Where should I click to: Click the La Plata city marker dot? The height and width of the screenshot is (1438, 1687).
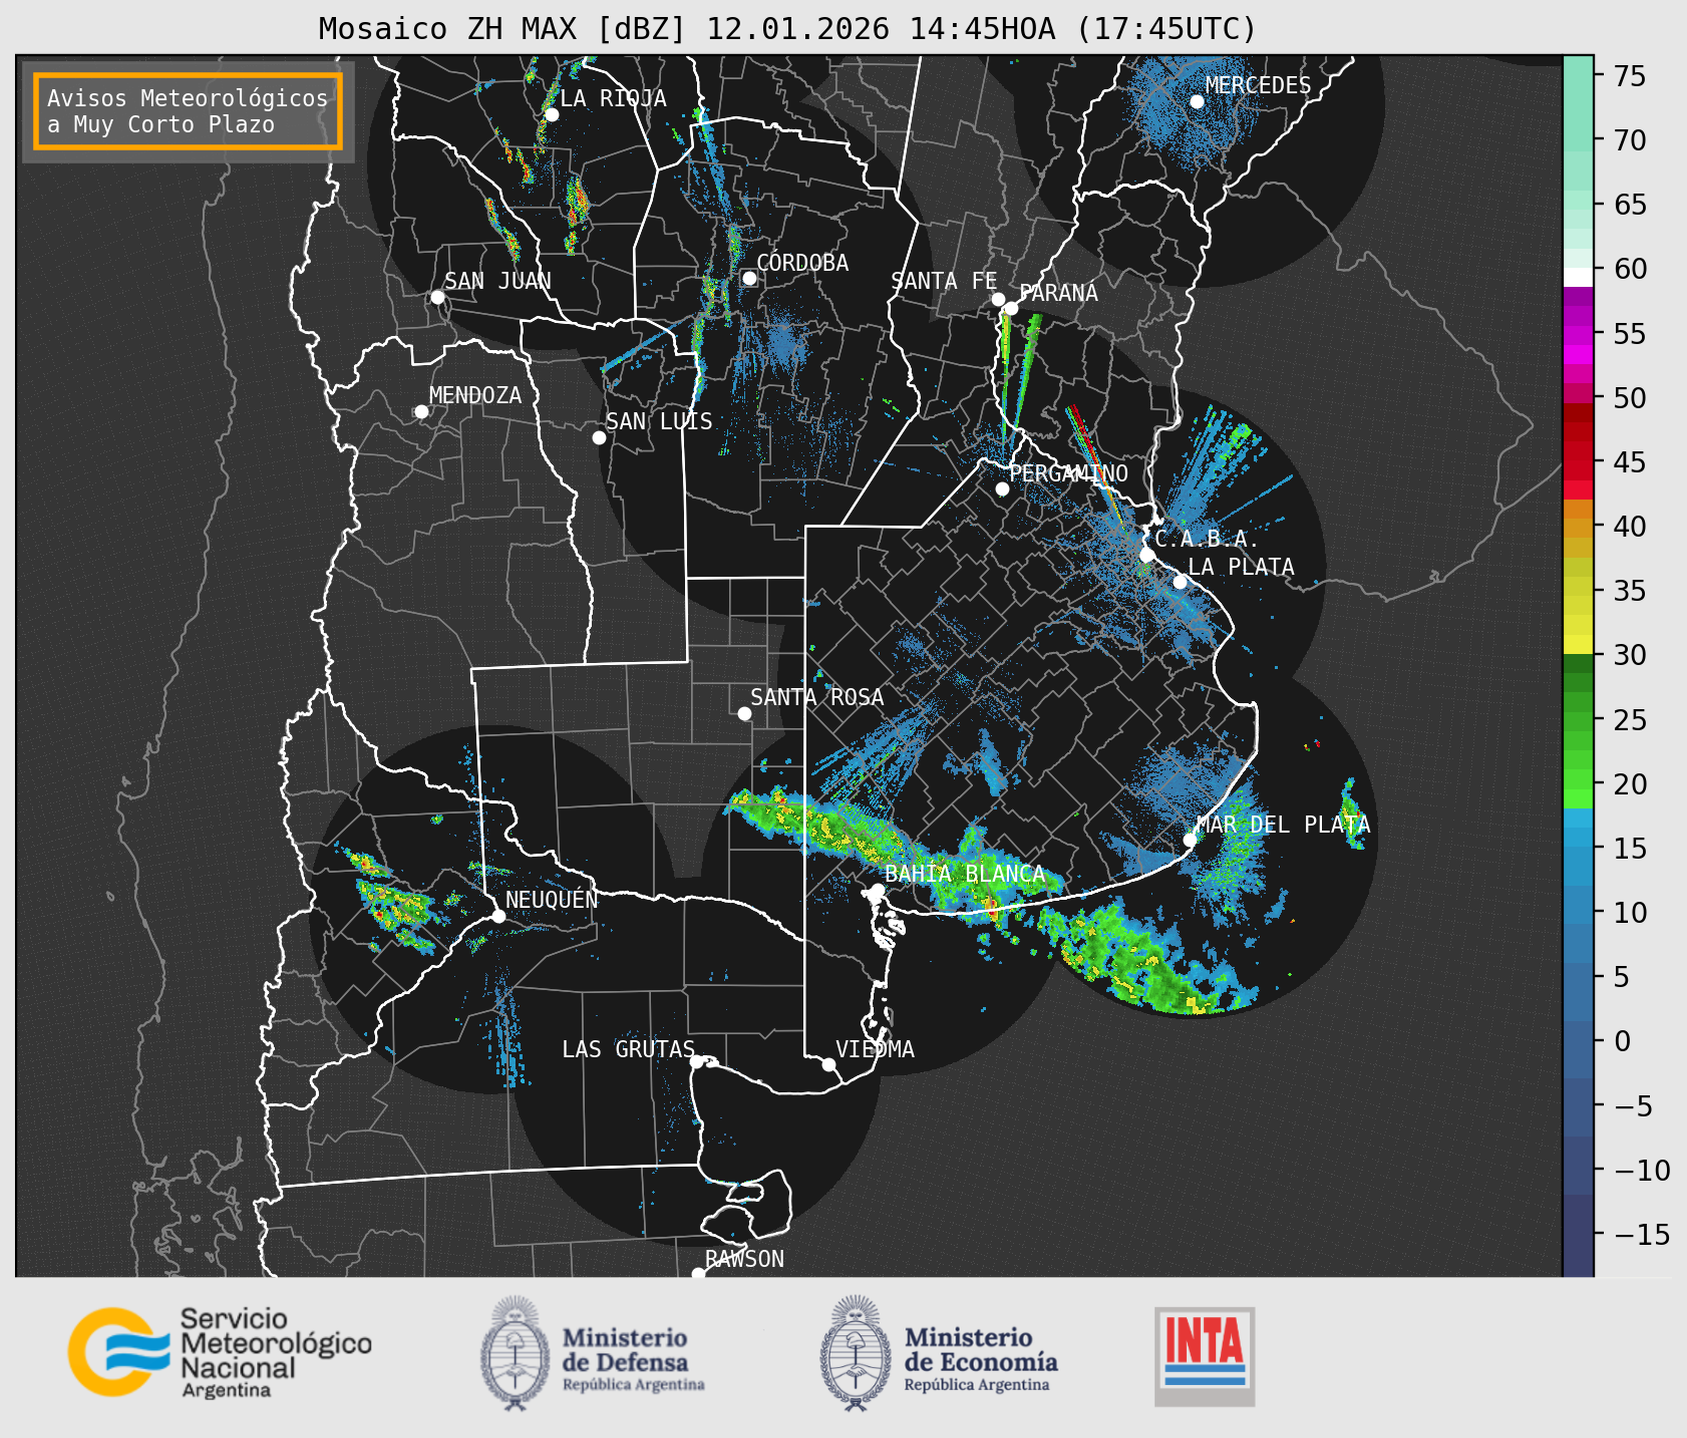(1180, 582)
